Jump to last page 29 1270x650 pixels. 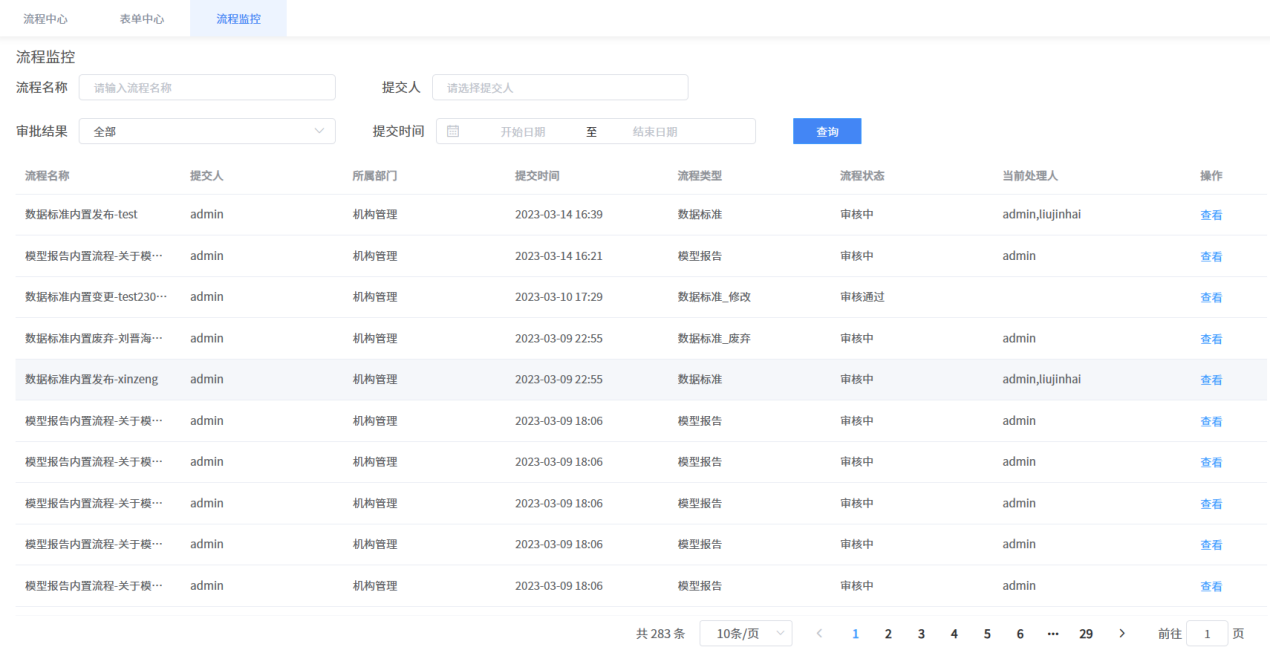pyautogui.click(x=1086, y=633)
